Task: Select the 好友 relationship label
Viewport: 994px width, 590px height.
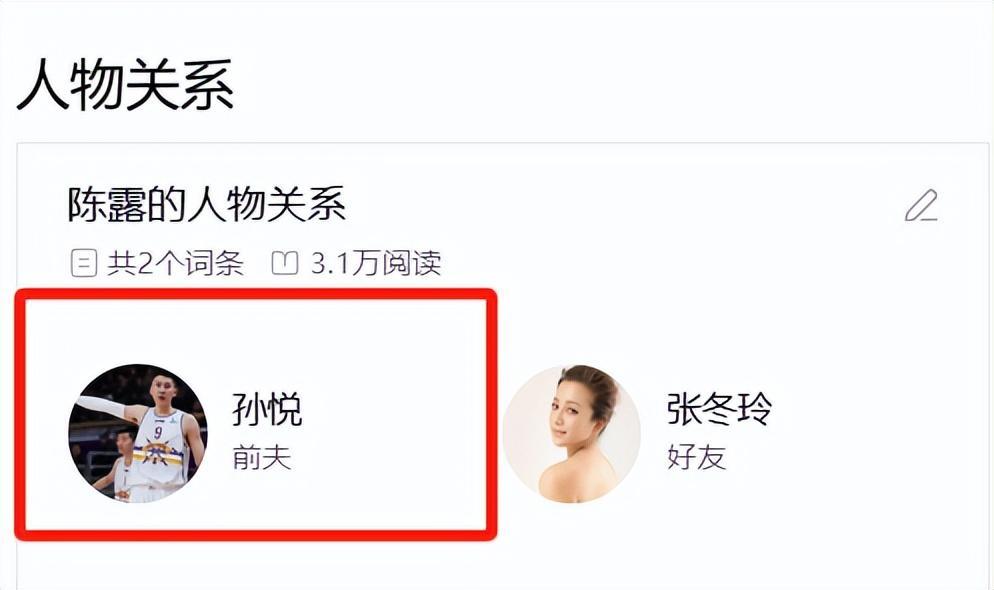Action: pyautogui.click(x=696, y=457)
